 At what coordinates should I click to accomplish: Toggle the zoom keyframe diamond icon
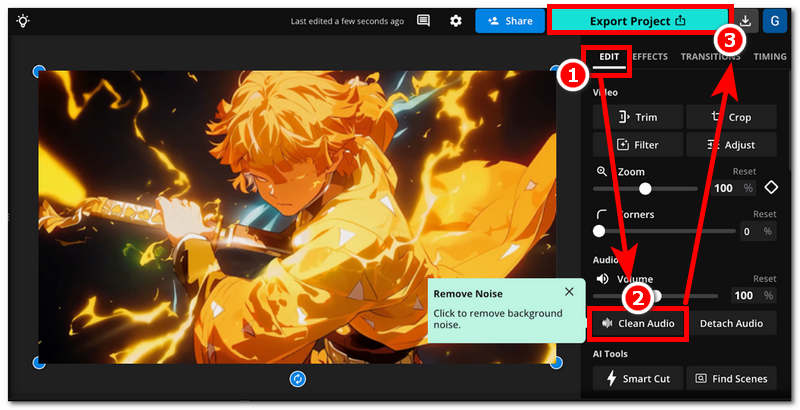tap(771, 188)
